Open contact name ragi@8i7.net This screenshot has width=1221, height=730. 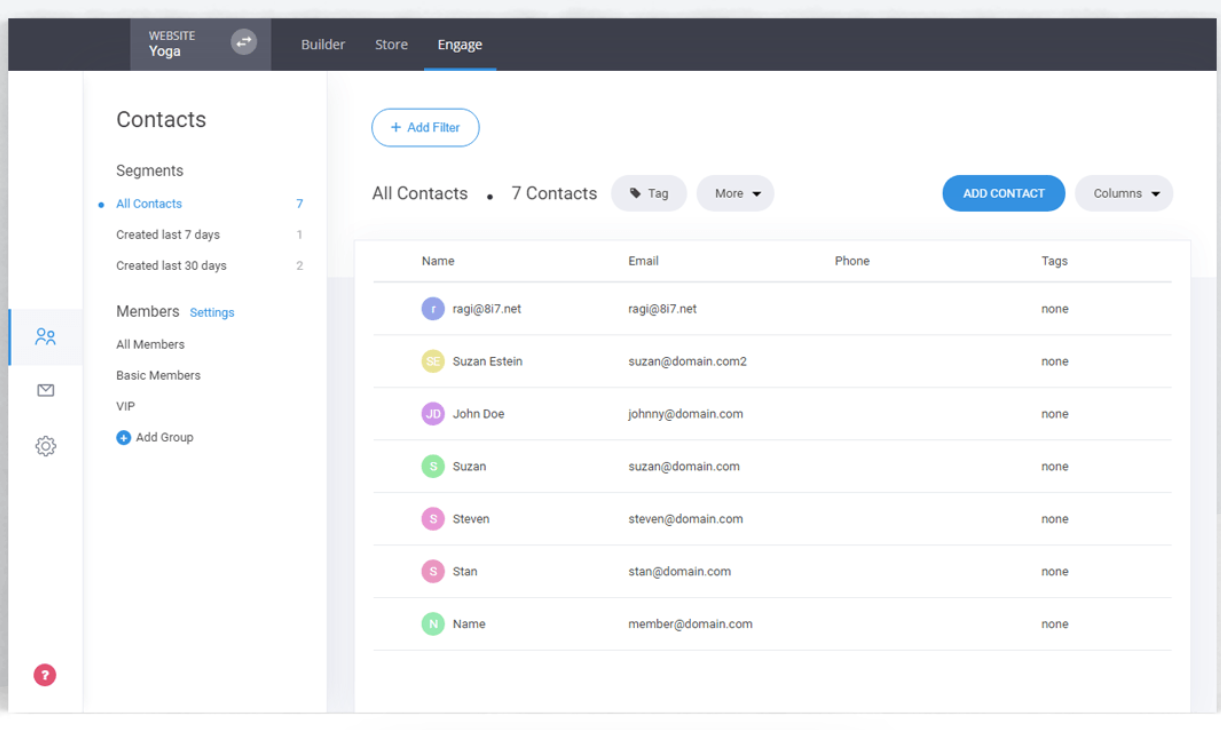tap(487, 309)
